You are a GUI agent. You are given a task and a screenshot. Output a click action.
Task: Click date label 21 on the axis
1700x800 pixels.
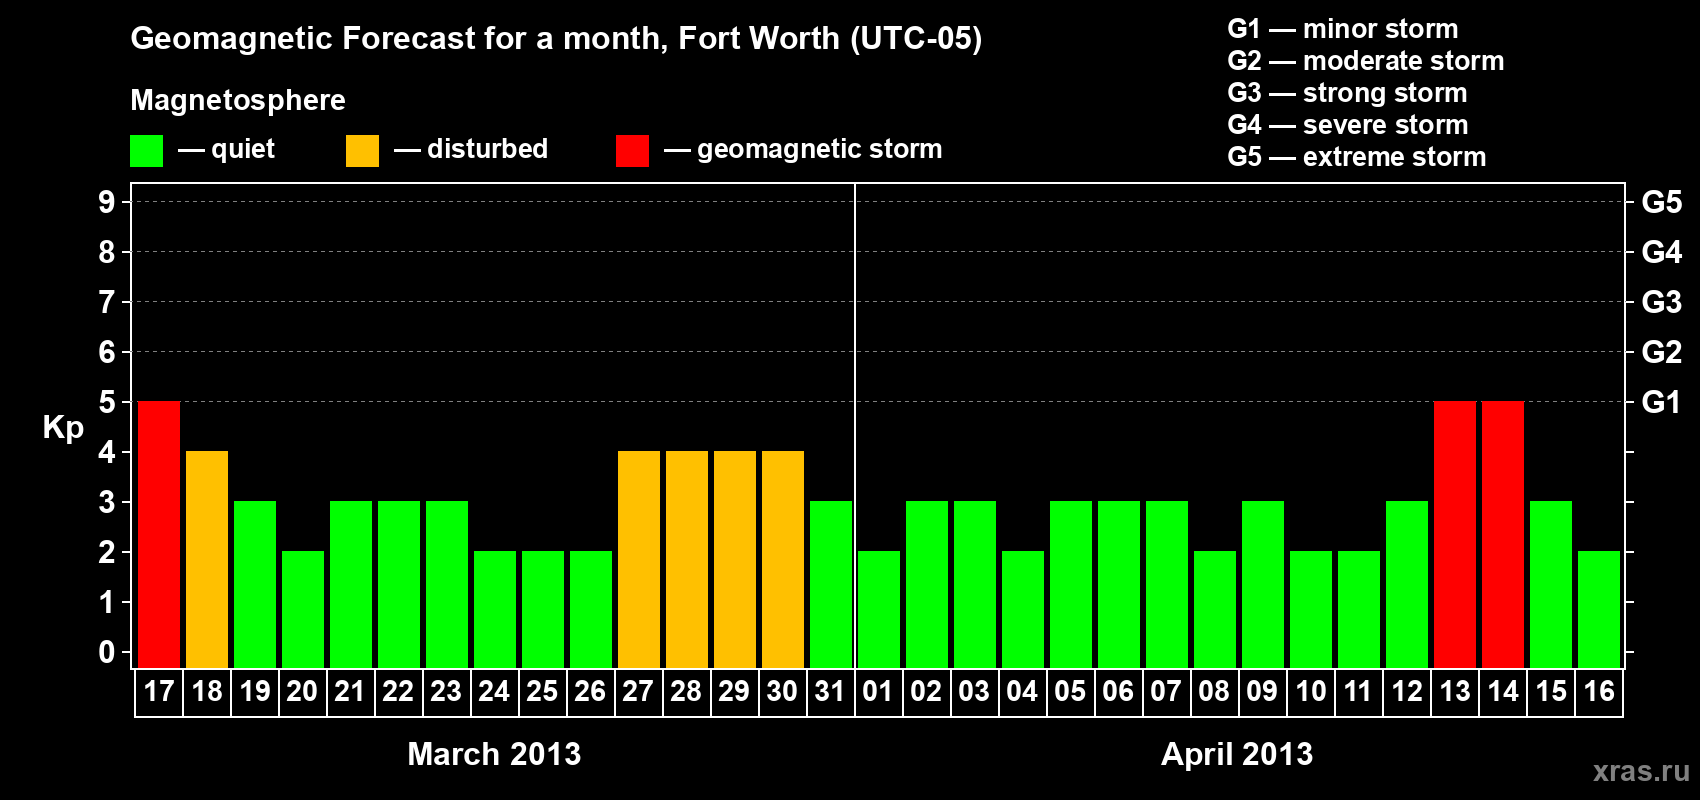coord(350,691)
